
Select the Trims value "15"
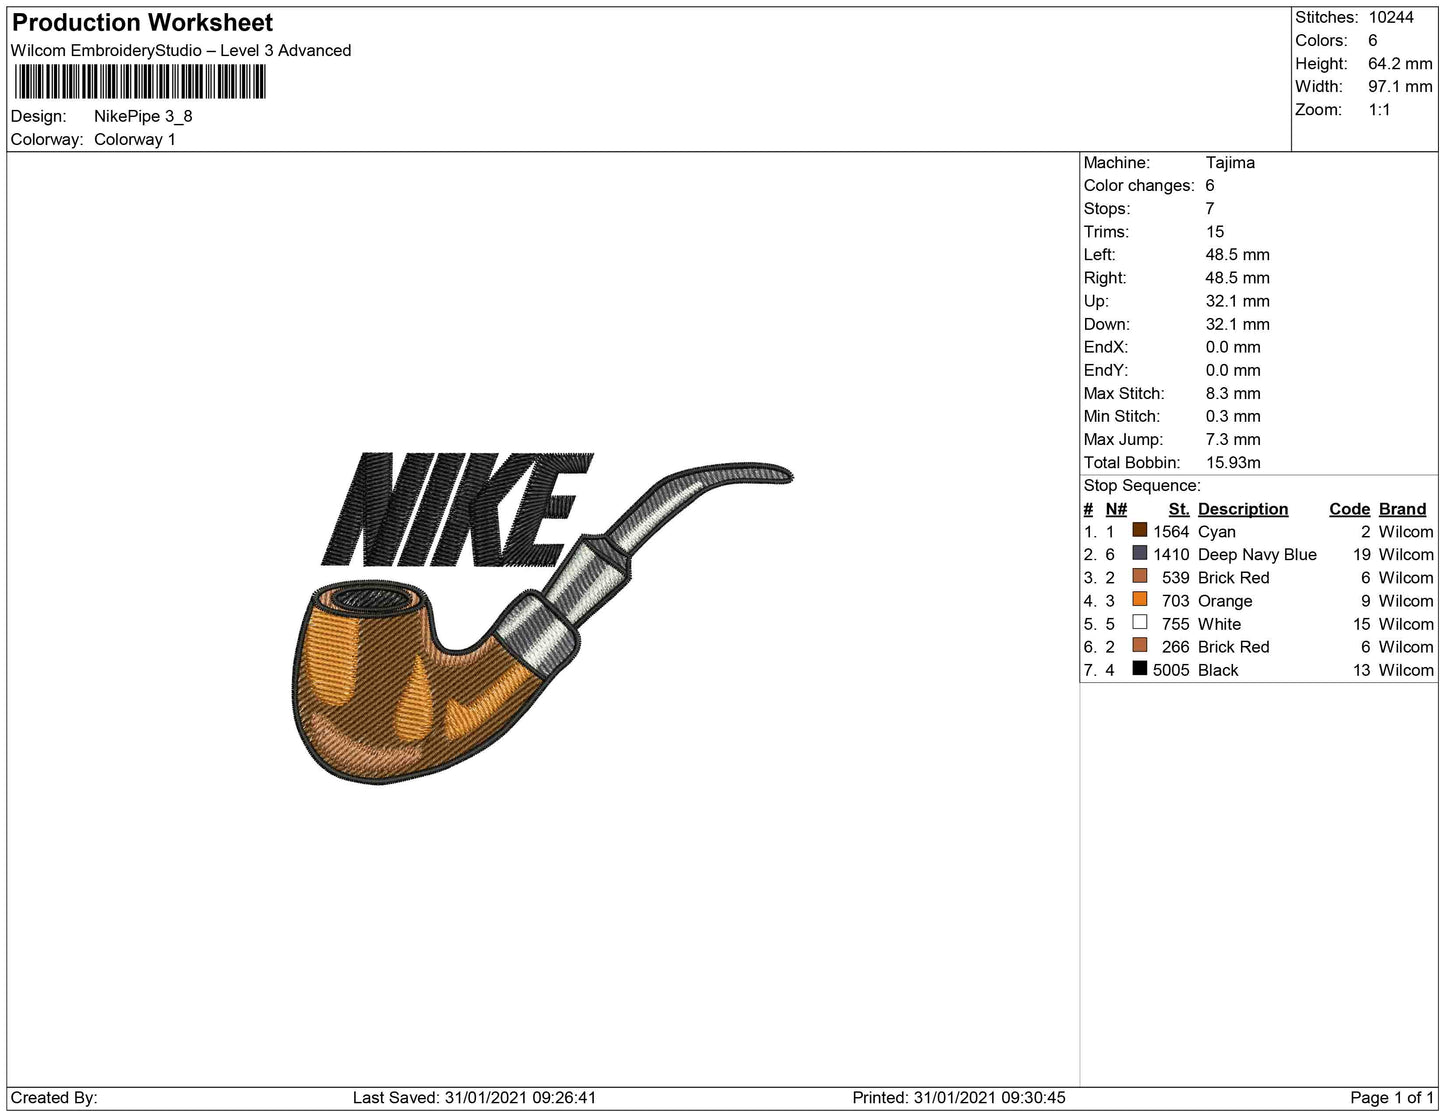click(x=1215, y=232)
